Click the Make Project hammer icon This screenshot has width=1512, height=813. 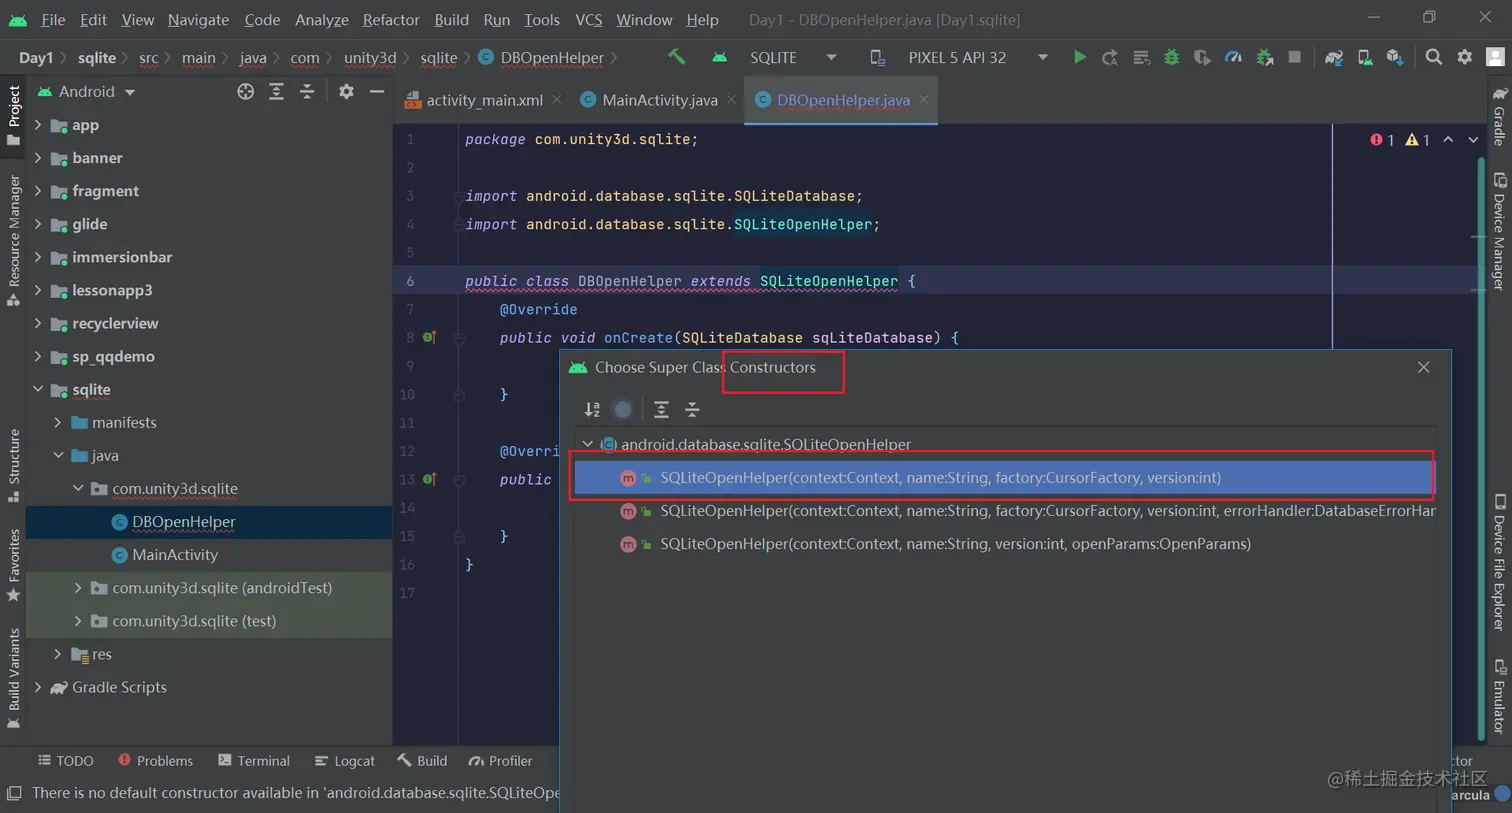coord(677,57)
